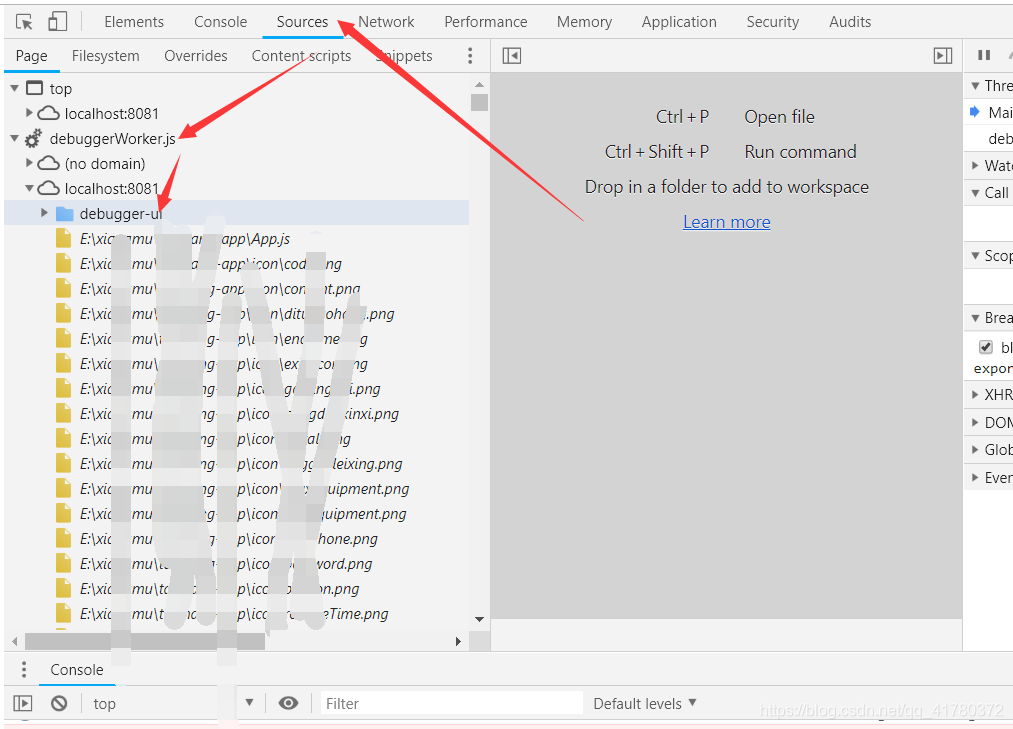Show the console sidebar
Screen dimensions: 1013x729
pyautogui.click(x=23, y=703)
